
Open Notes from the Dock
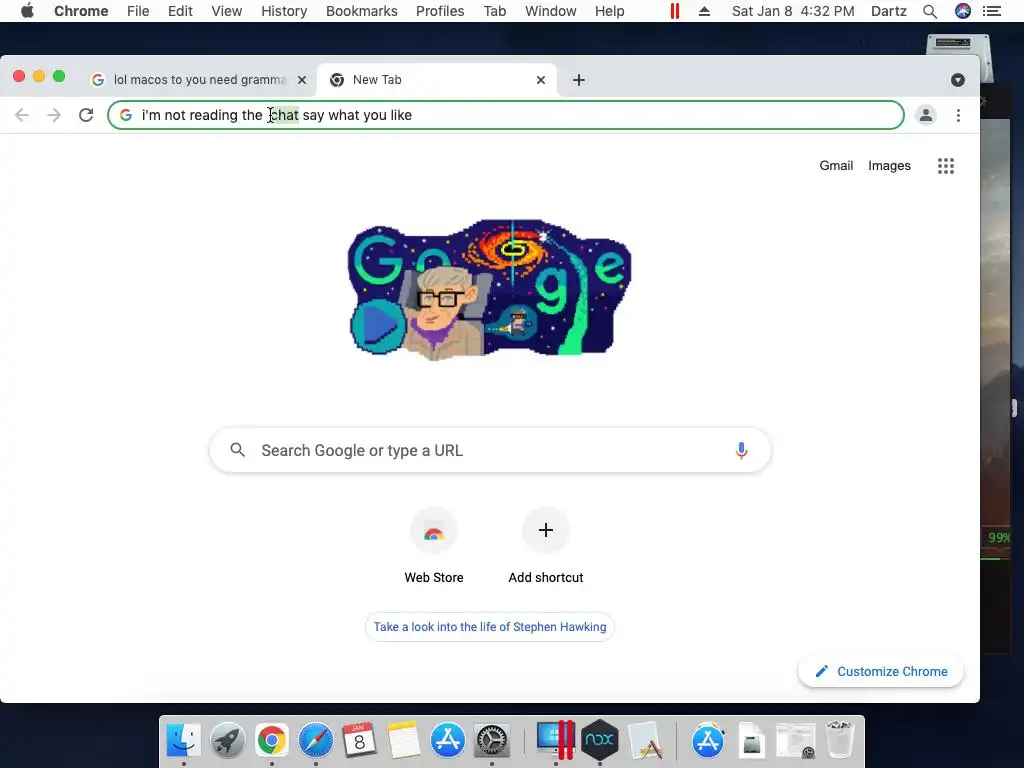[403, 741]
